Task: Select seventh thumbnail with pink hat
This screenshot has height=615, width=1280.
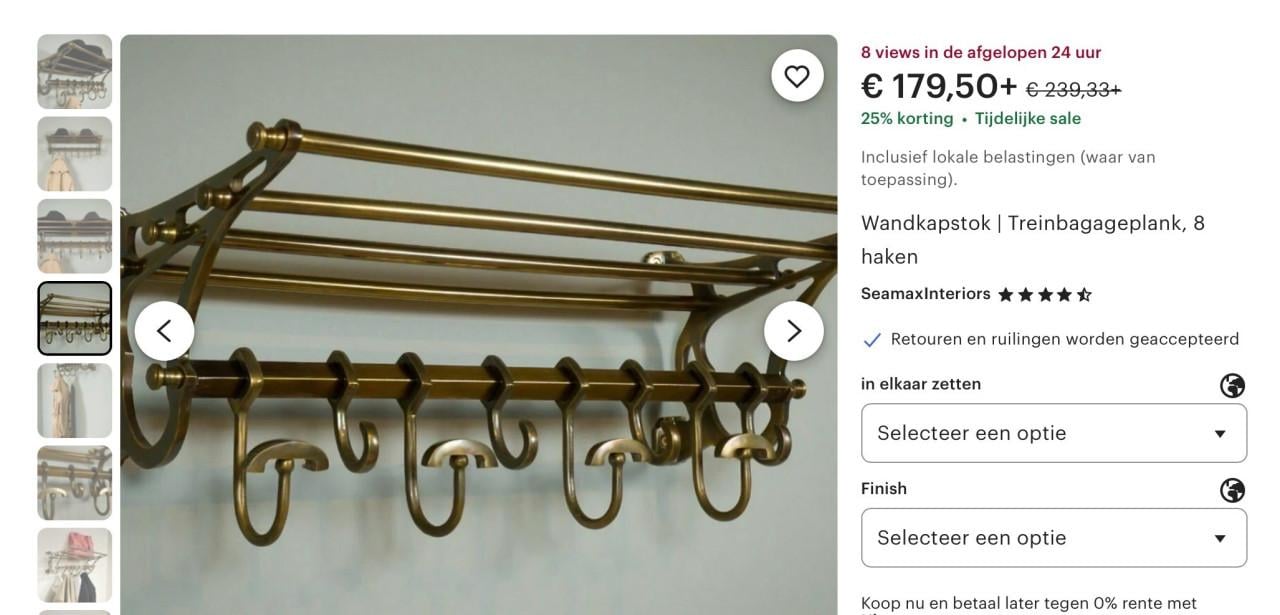Action: coord(75,565)
